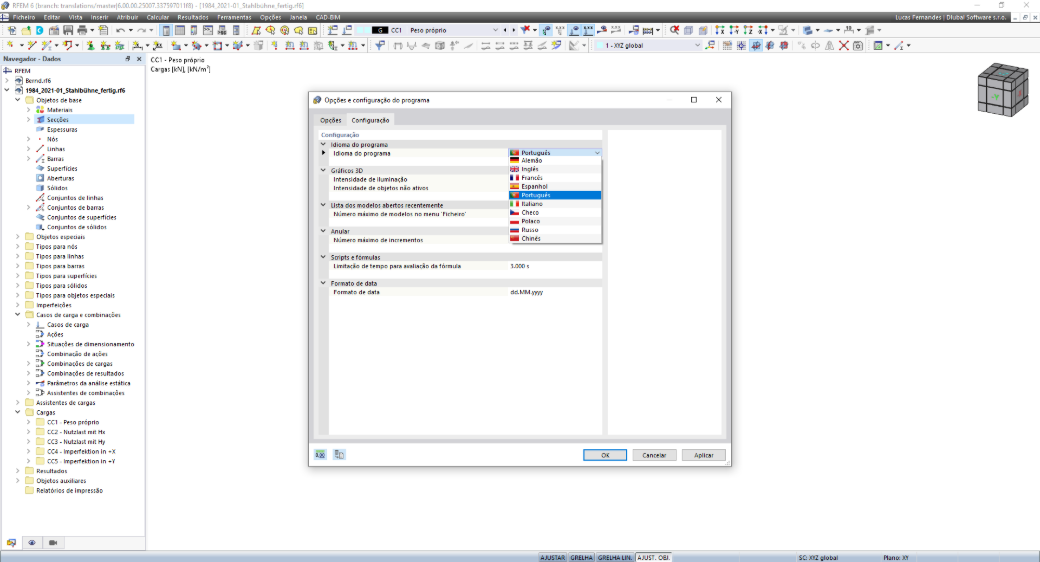Viewport: 1040px width, 562px height.
Task: Open the 1 - XYZ global coordinate dropdown
Action: pos(698,45)
